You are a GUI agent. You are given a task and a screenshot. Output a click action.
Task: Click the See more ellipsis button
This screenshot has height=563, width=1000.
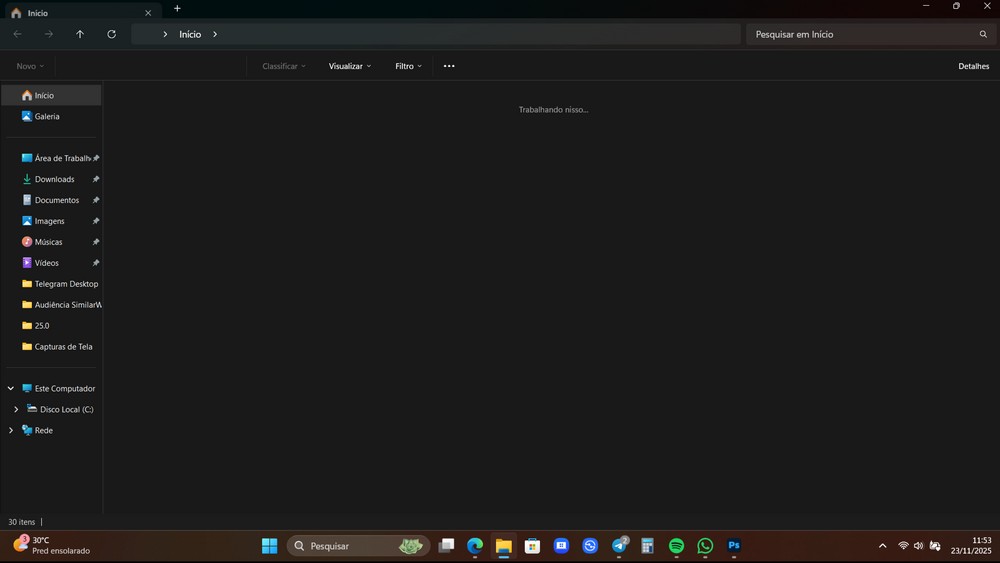coord(449,66)
